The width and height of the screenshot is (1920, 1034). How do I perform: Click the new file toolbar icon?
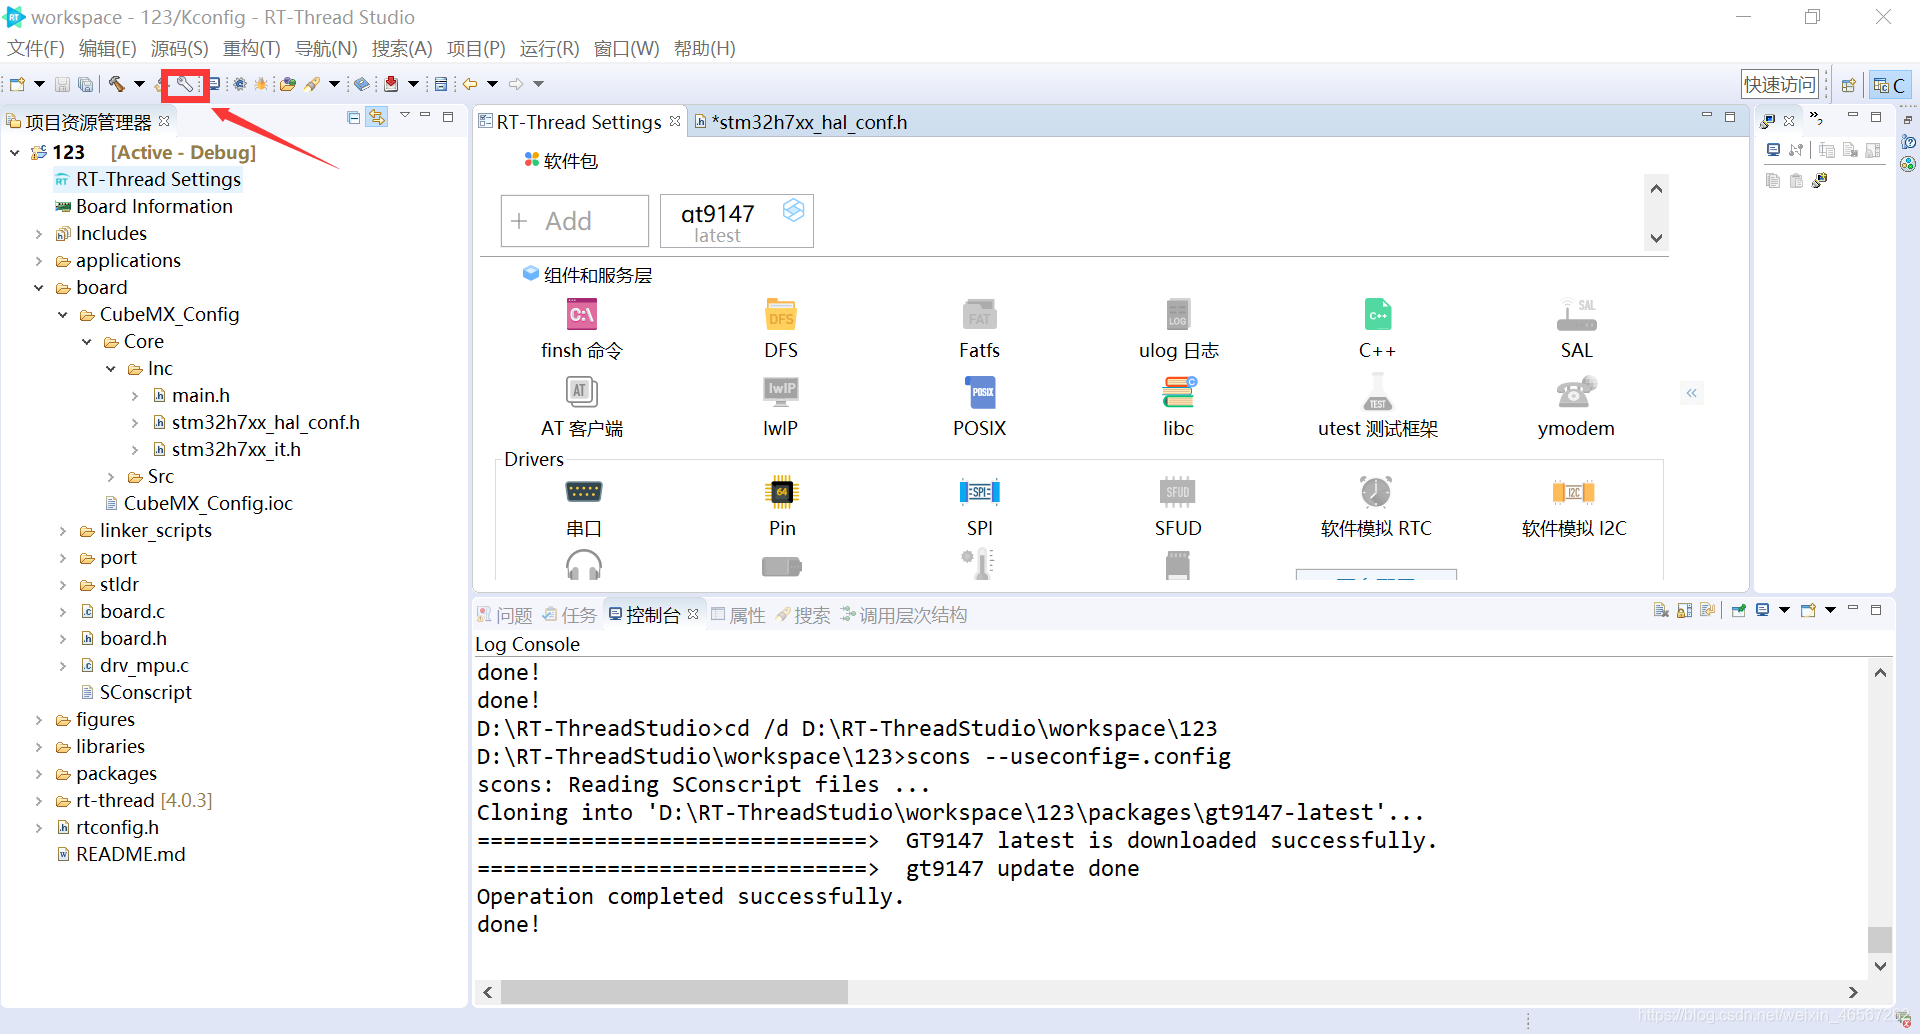(17, 84)
